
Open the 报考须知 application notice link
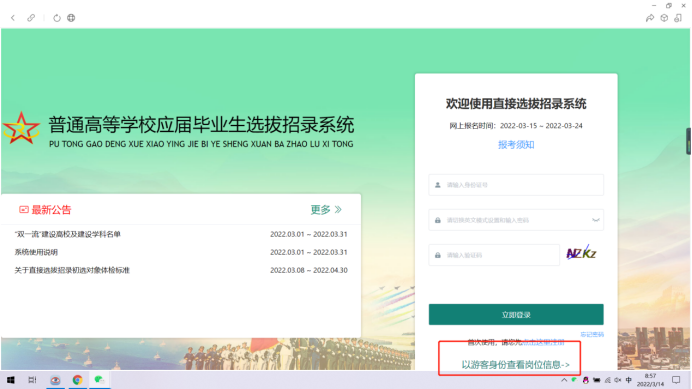(x=516, y=145)
